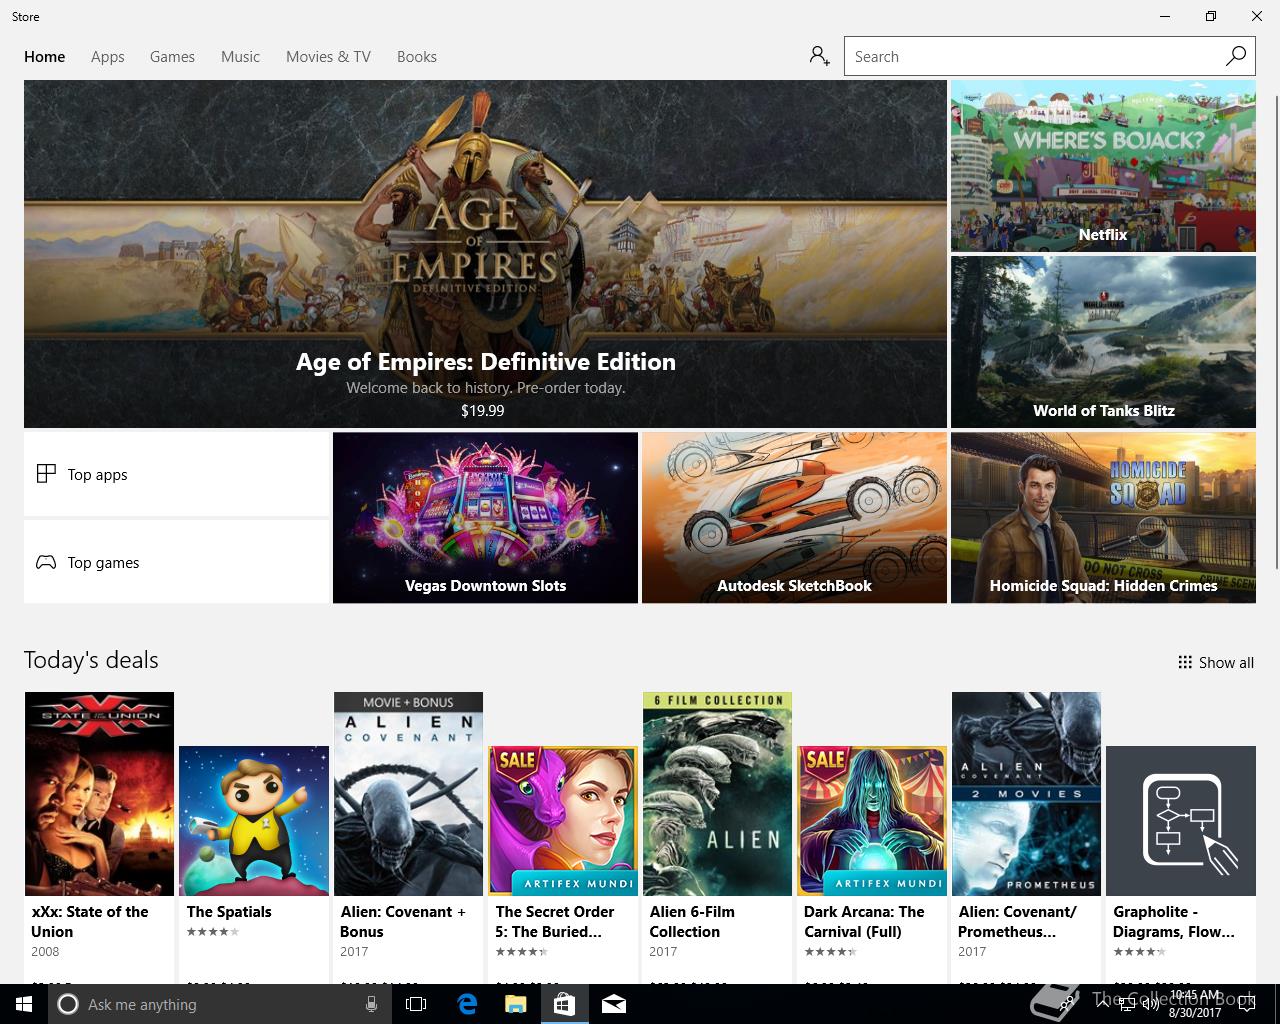Open the Top apps tile
1280x1024 pixels.
pyautogui.click(x=177, y=474)
